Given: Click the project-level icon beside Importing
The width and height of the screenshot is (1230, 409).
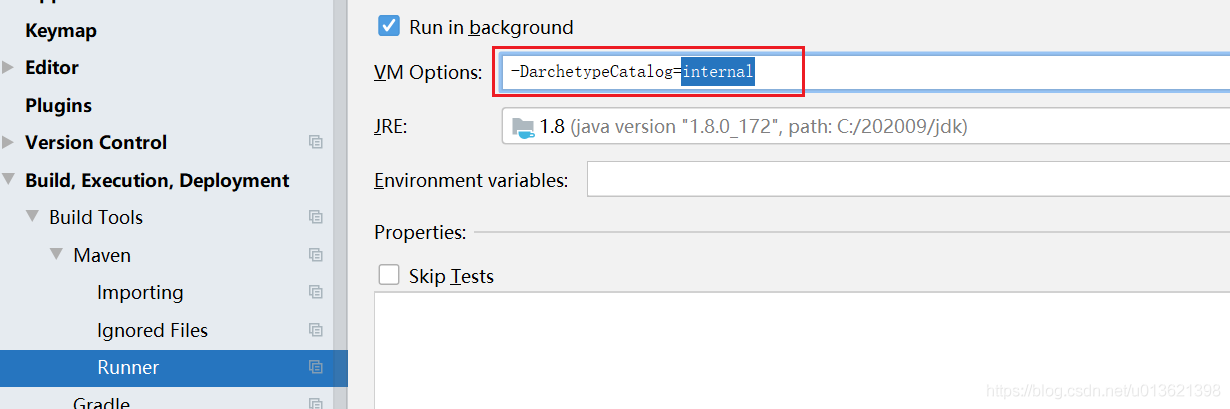Looking at the screenshot, I should pyautogui.click(x=316, y=293).
